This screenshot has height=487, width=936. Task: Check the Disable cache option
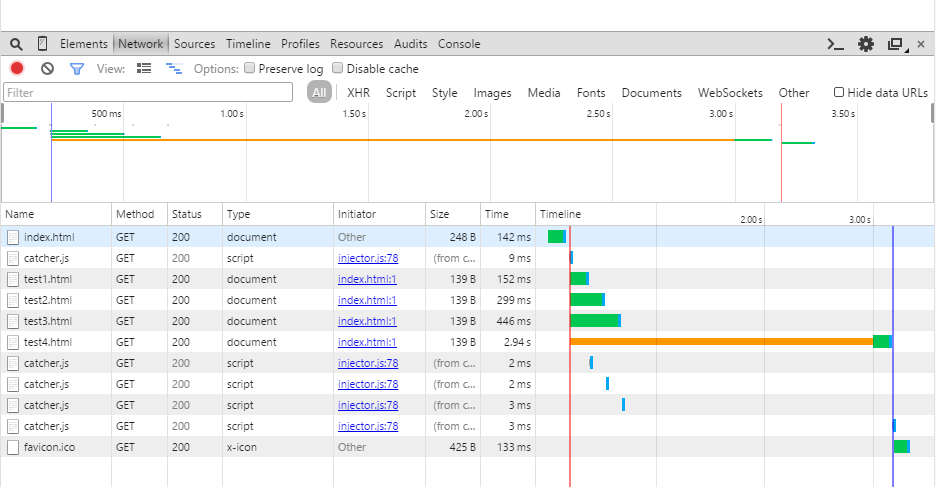point(337,69)
